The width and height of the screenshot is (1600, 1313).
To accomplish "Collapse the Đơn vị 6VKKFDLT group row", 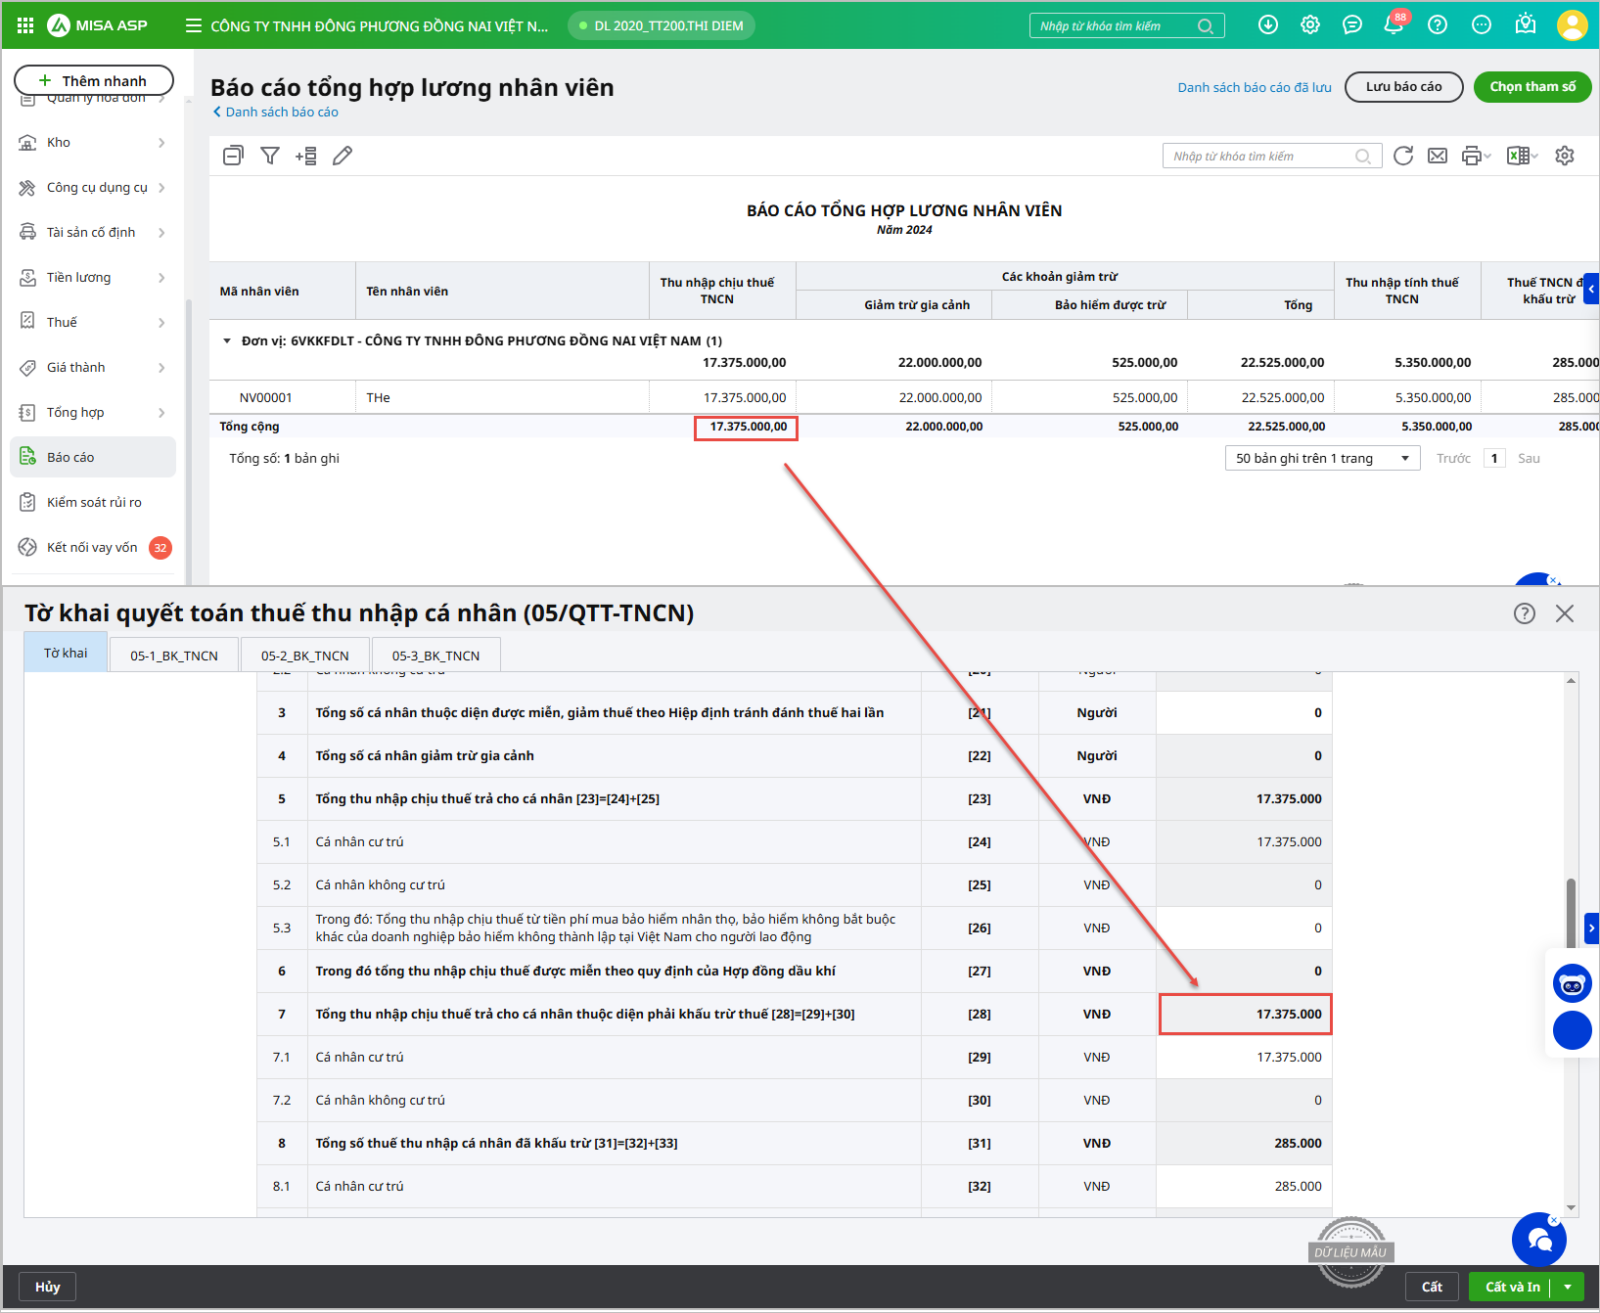I will 227,341.
